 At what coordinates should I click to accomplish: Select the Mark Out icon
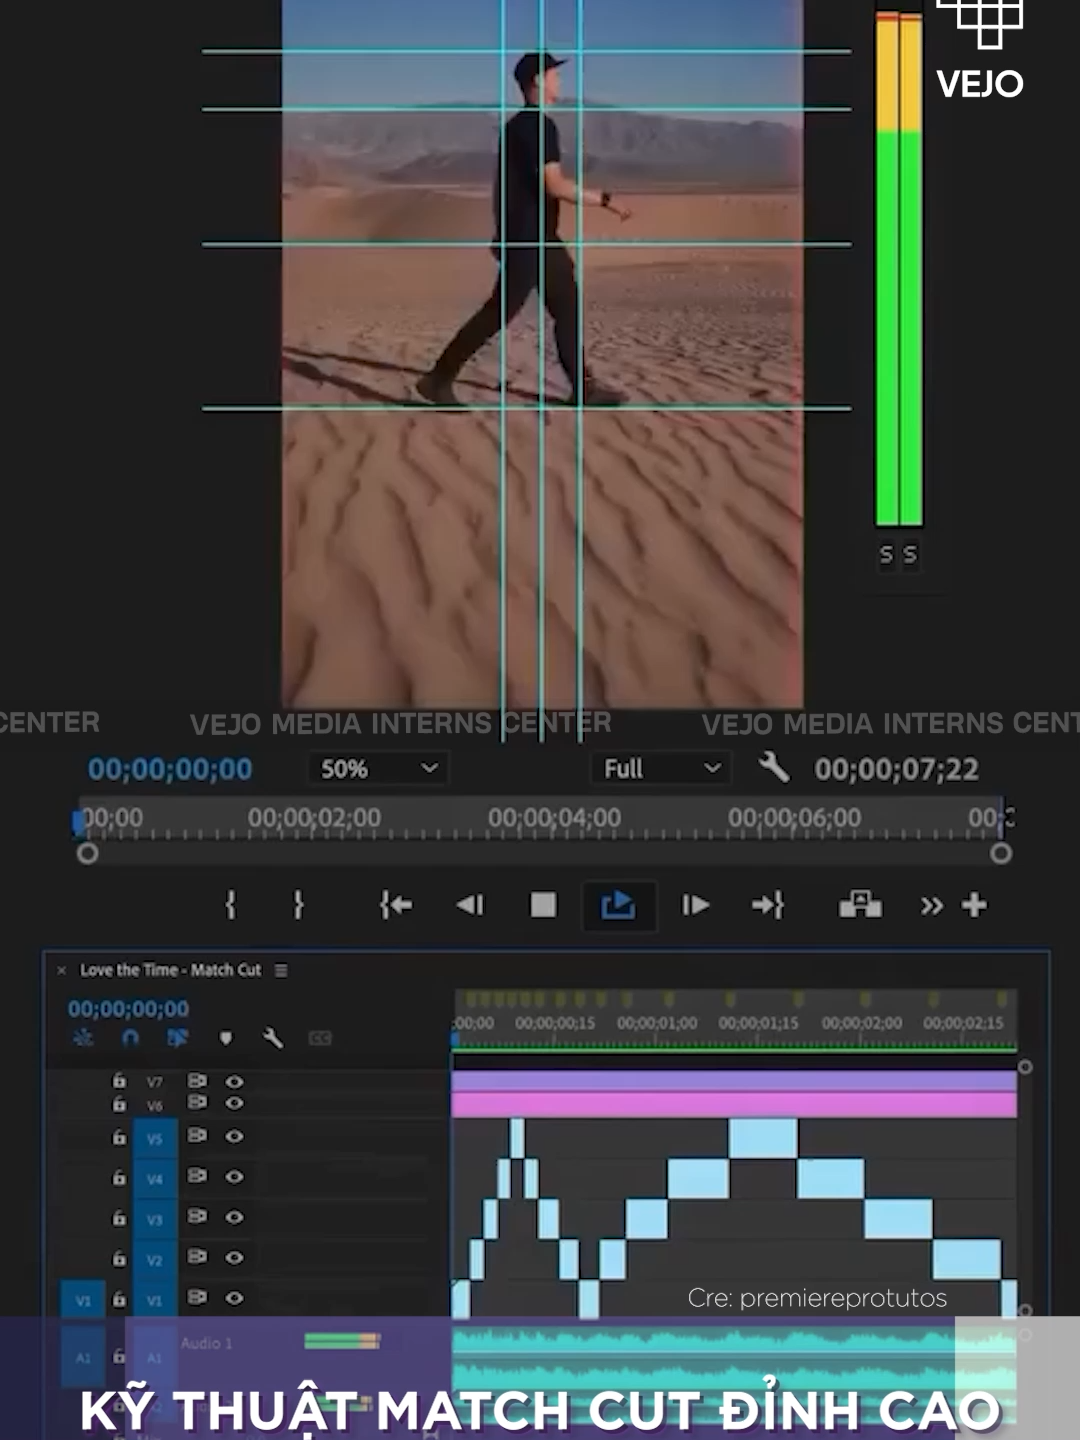point(297,905)
